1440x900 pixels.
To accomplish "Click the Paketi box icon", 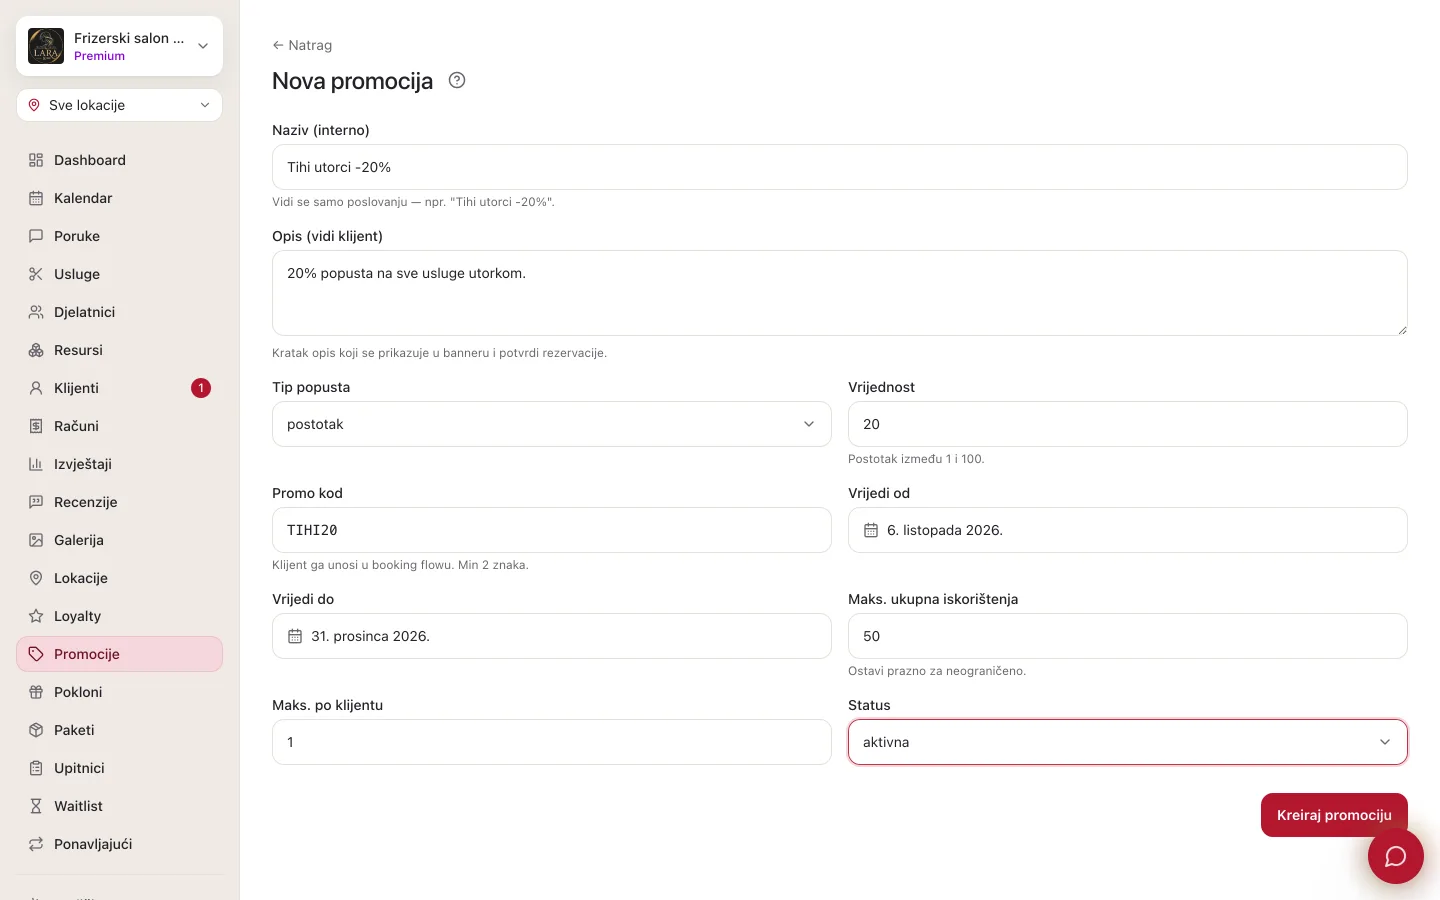I will pos(36,730).
